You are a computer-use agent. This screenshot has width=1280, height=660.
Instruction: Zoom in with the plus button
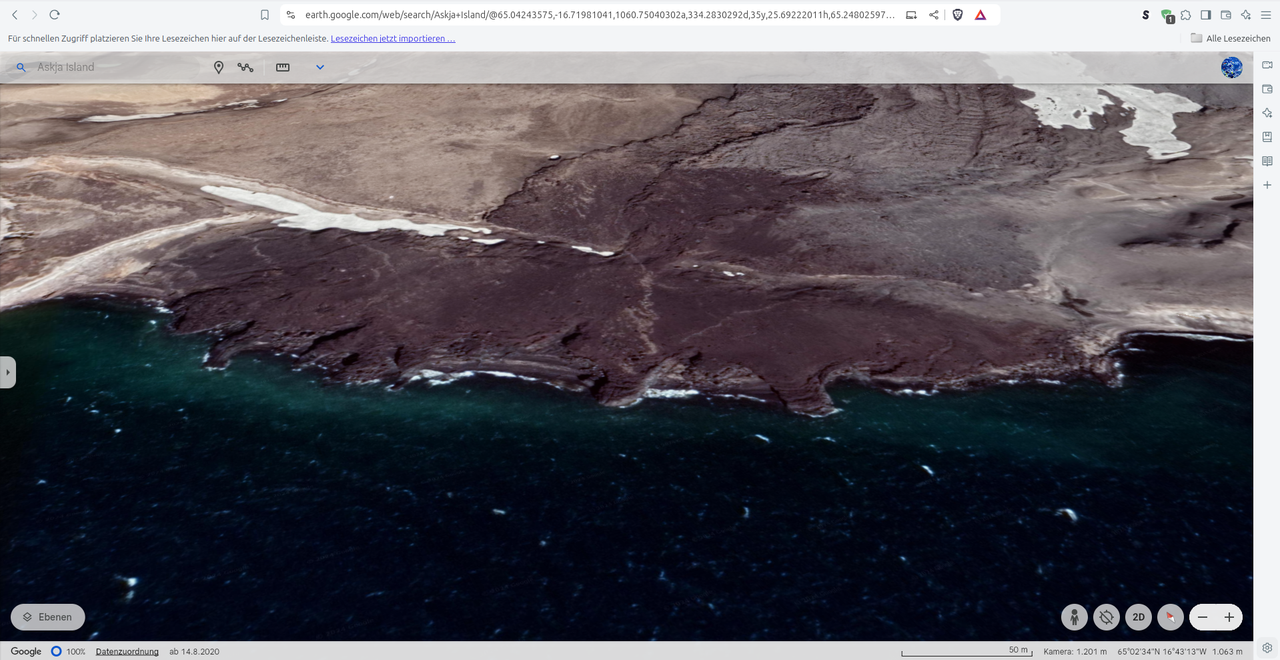point(1230,617)
